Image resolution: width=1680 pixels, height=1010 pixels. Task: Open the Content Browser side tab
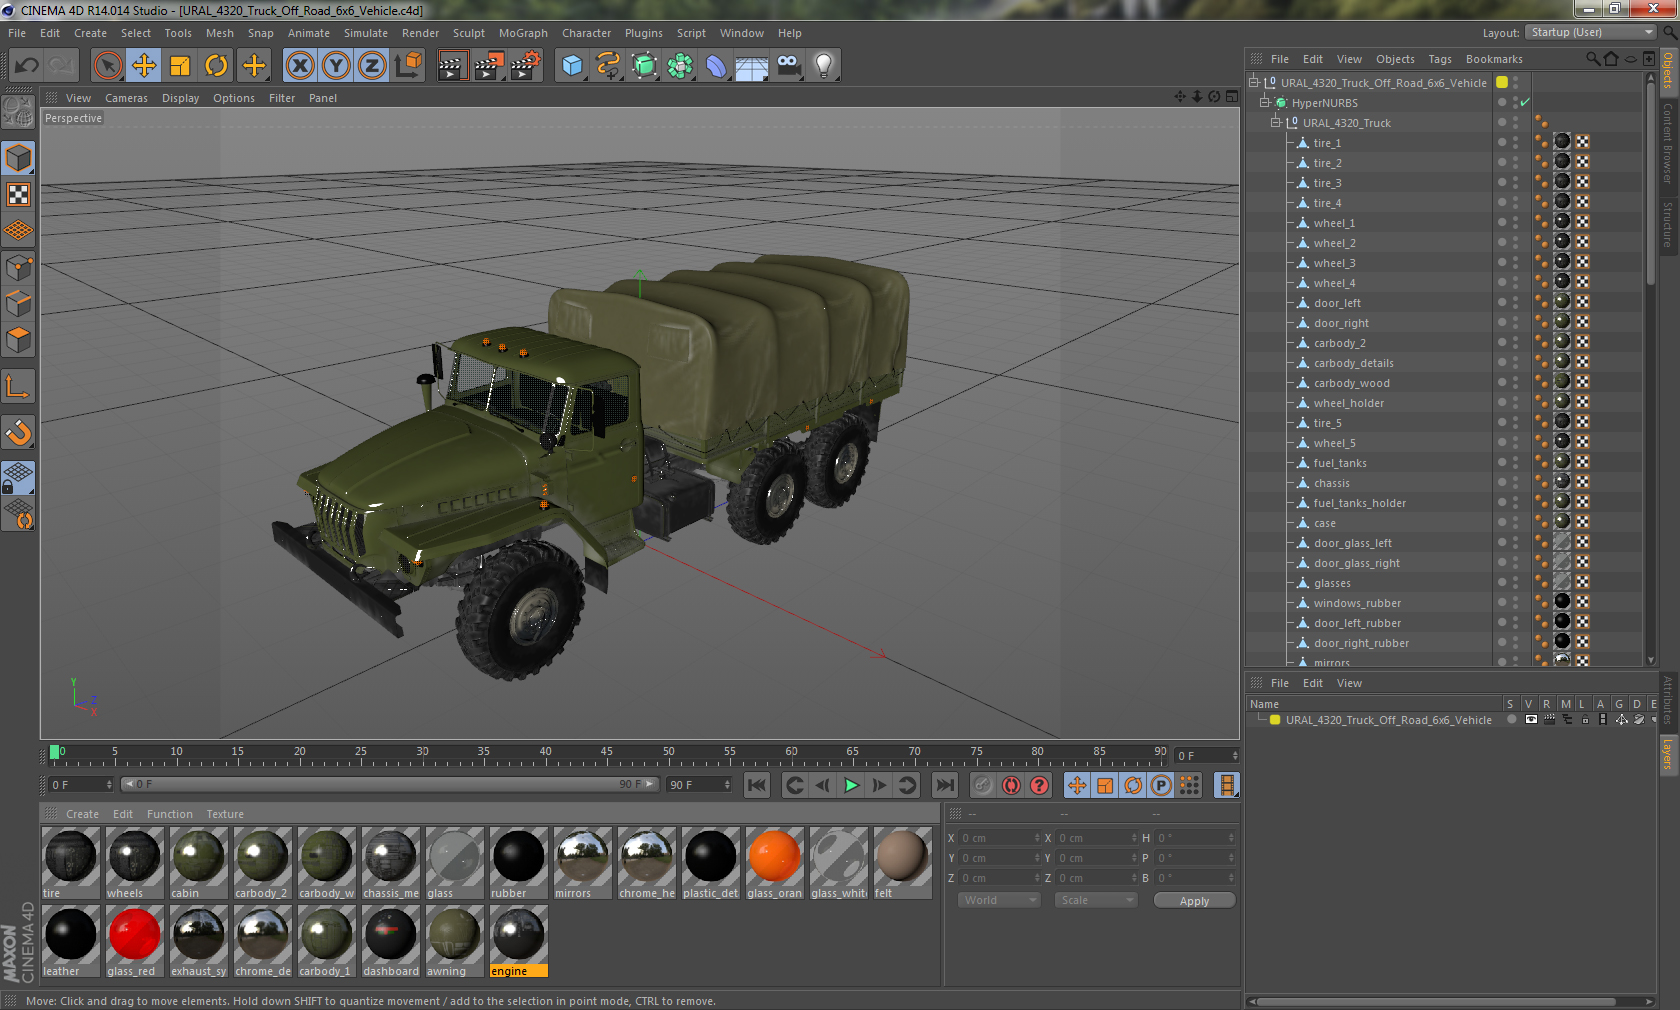pos(1668,141)
